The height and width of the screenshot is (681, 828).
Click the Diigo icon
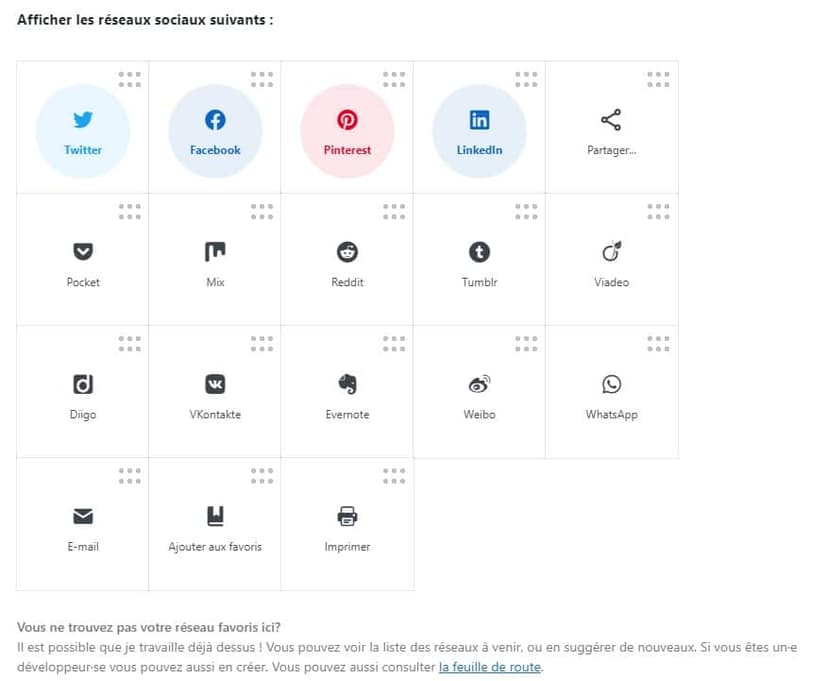click(x=83, y=384)
